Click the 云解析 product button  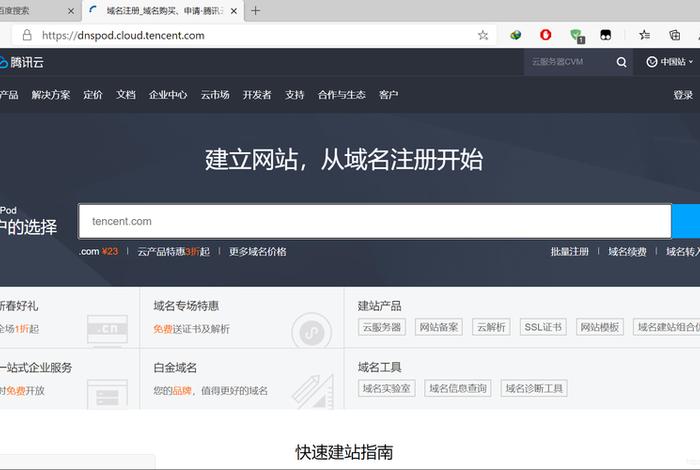coord(491,327)
